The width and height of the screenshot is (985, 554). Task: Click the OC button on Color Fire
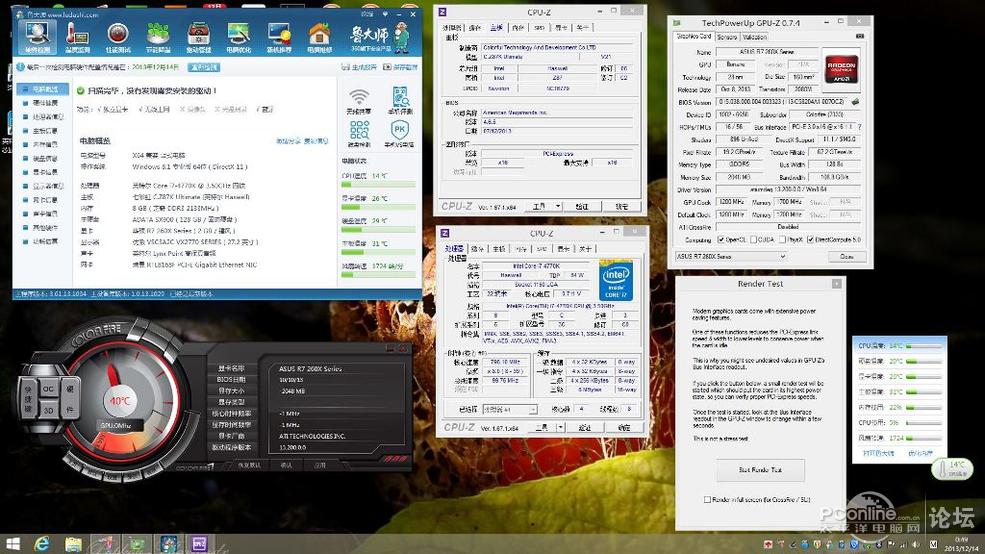(48, 389)
